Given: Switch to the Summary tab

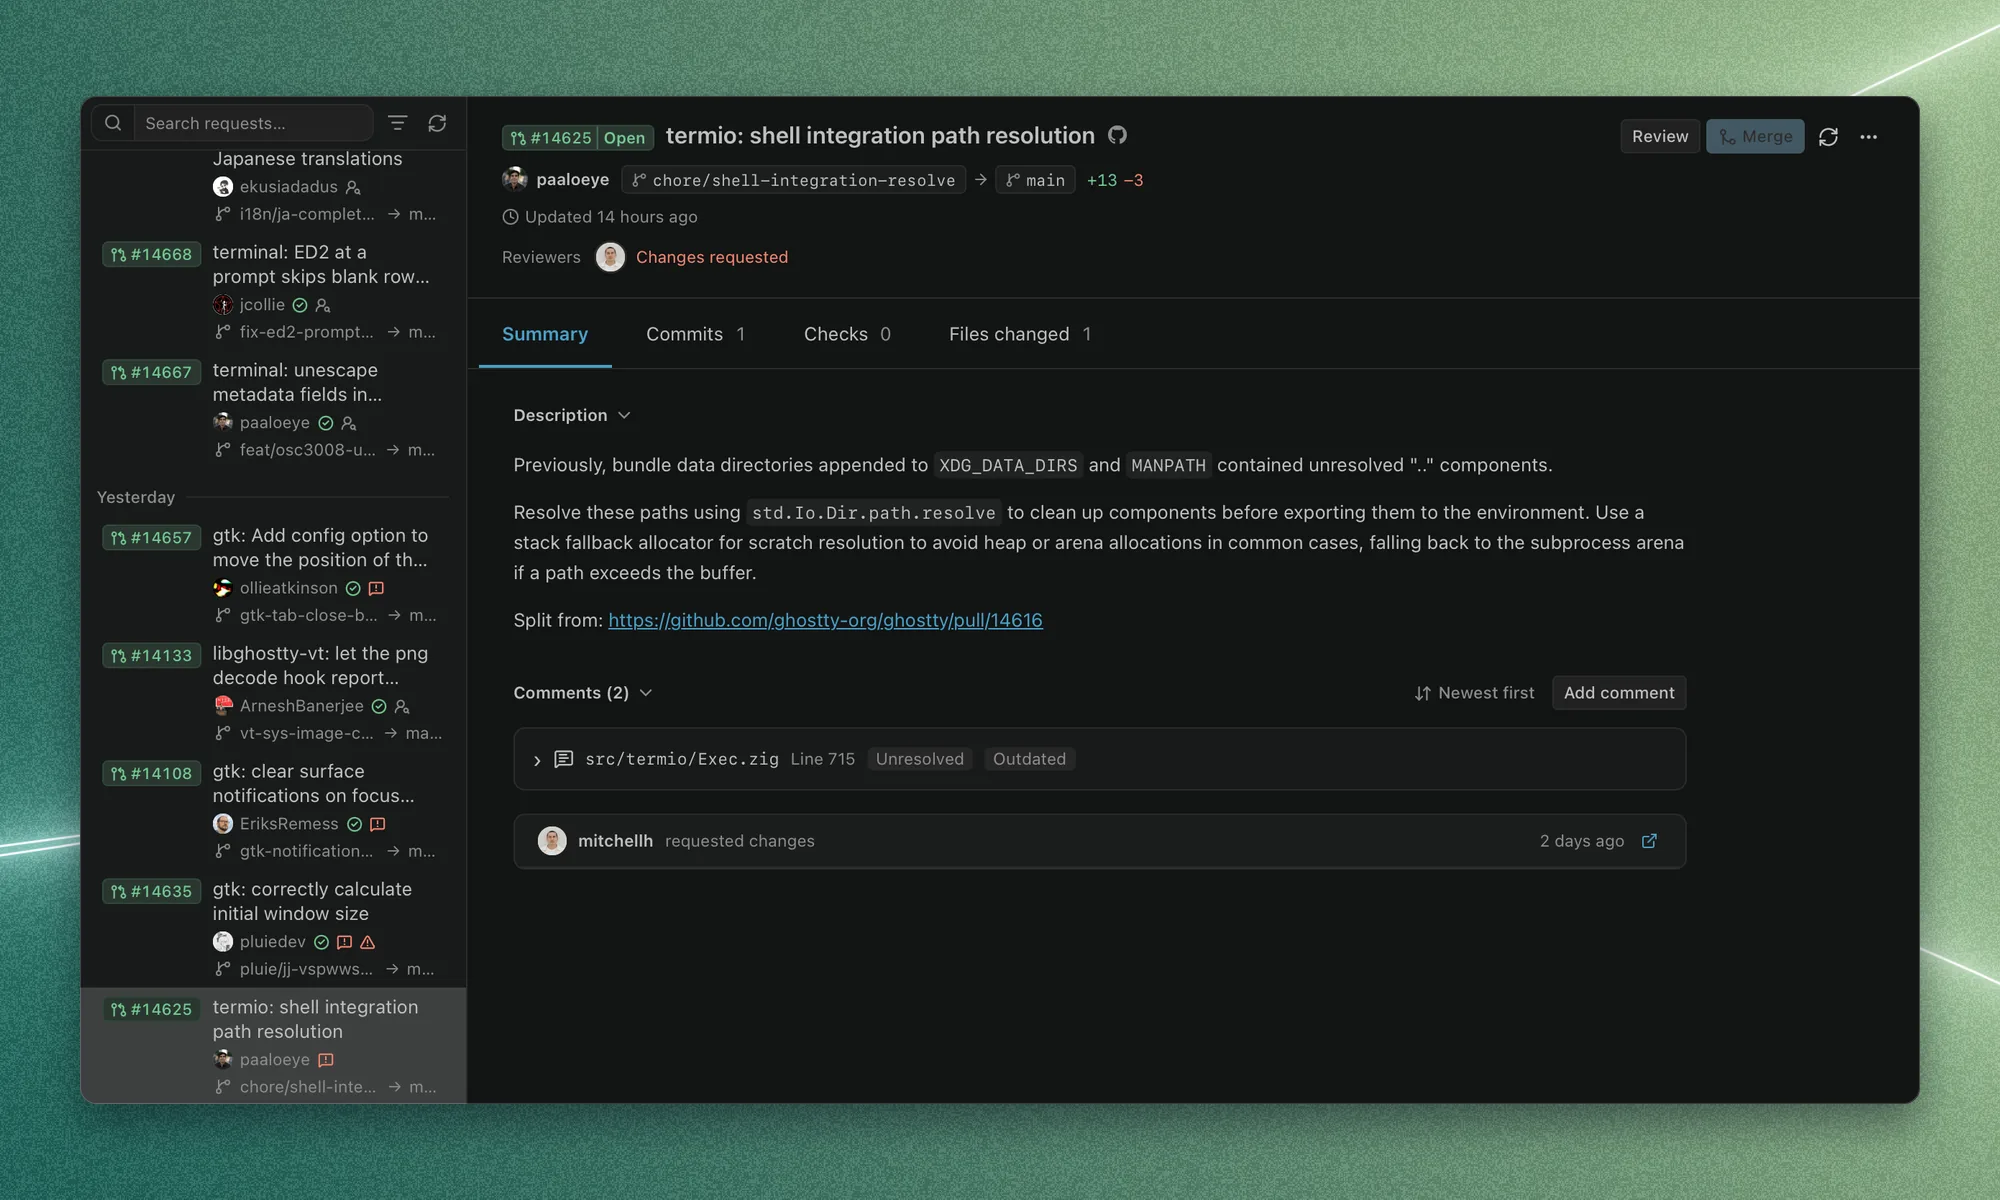Looking at the screenshot, I should tap(545, 334).
